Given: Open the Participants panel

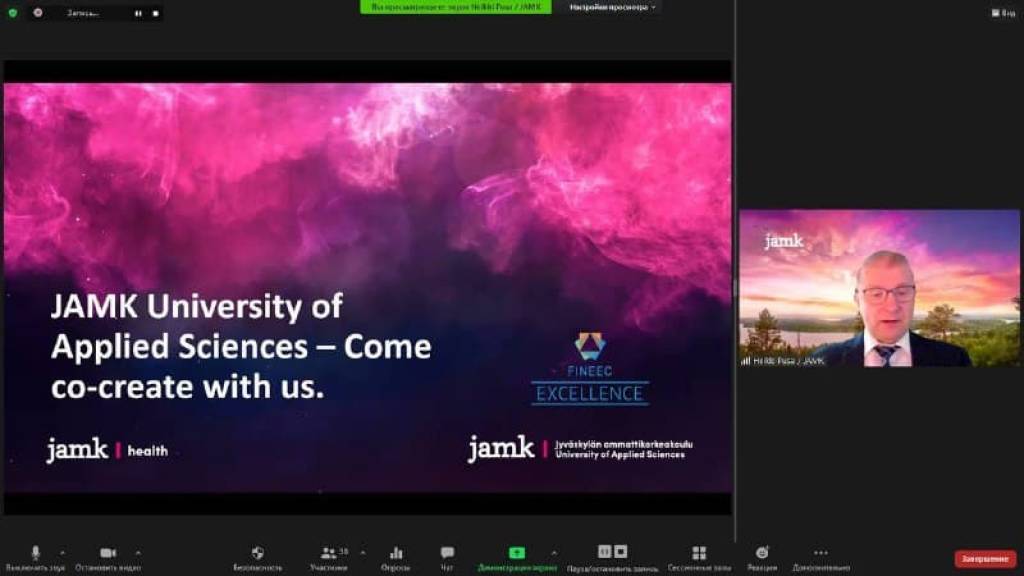Looking at the screenshot, I should pos(328,553).
